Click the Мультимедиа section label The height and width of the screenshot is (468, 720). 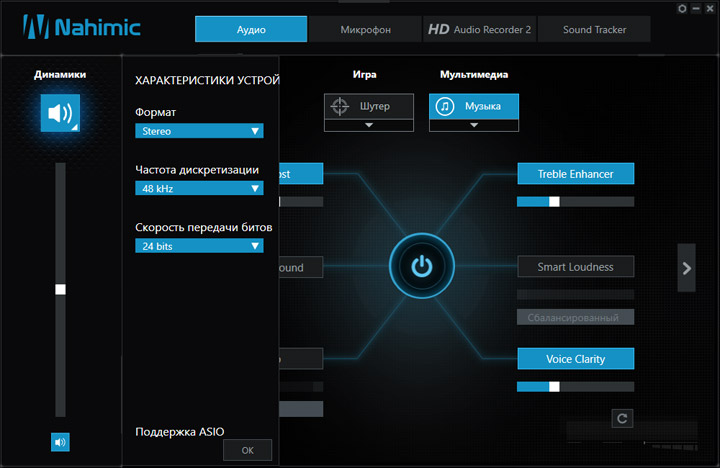474,74
